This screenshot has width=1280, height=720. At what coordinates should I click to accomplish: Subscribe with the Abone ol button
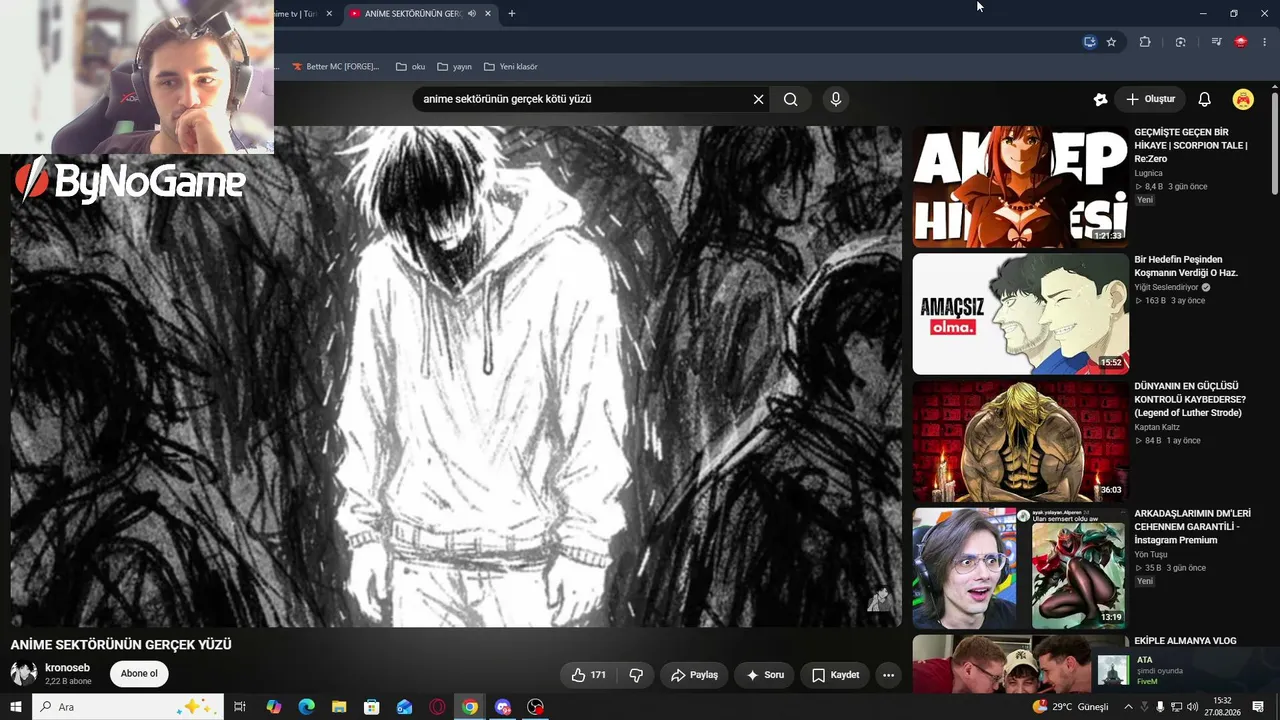click(x=139, y=674)
